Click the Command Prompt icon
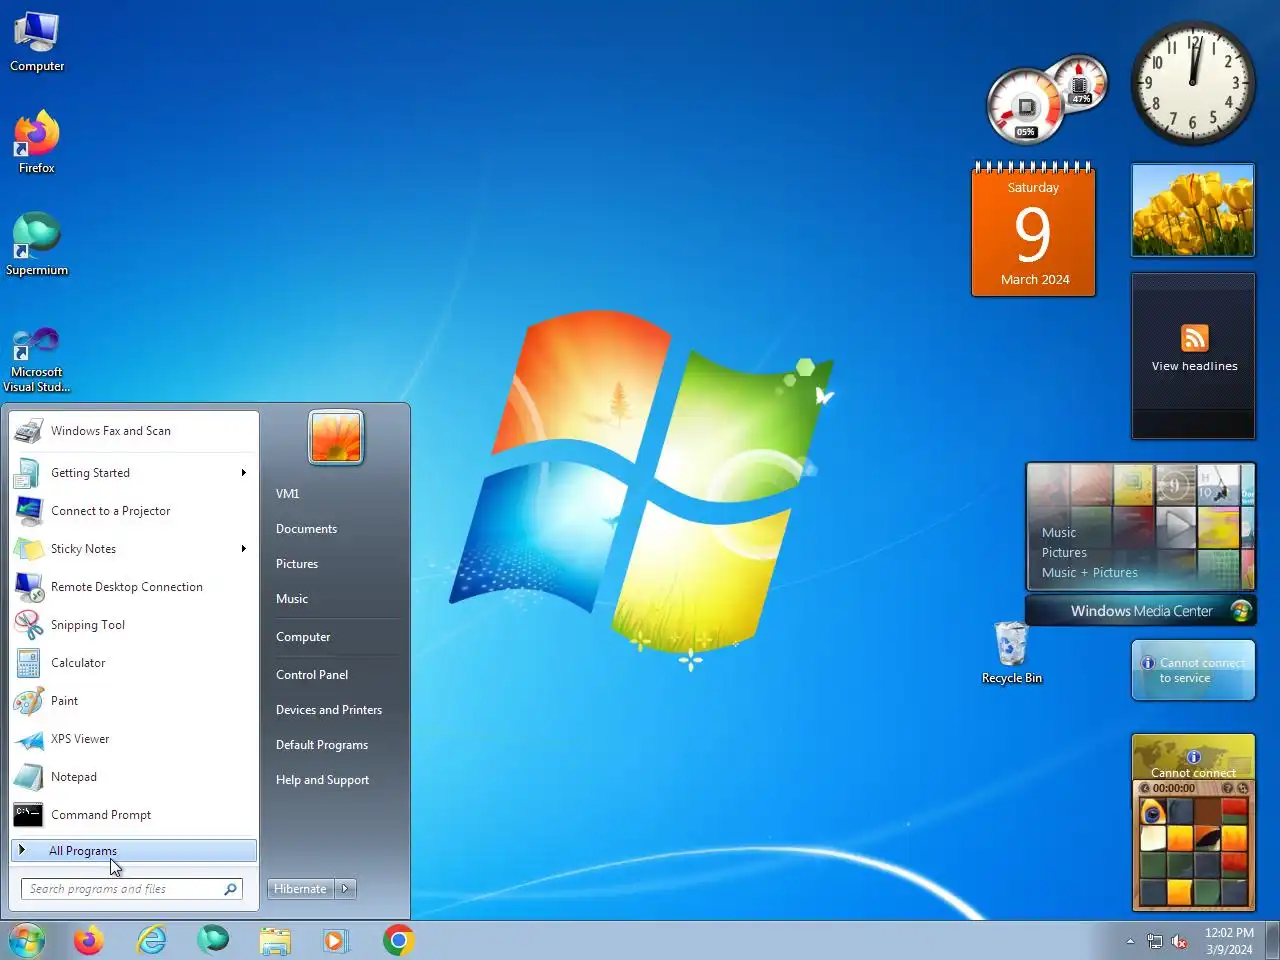Viewport: 1280px width, 960px height. 28,815
